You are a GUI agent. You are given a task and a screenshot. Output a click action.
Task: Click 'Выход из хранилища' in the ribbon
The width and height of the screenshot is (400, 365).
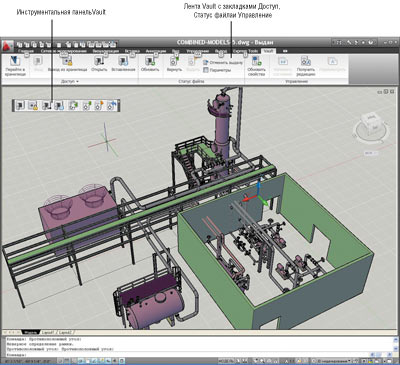(67, 64)
